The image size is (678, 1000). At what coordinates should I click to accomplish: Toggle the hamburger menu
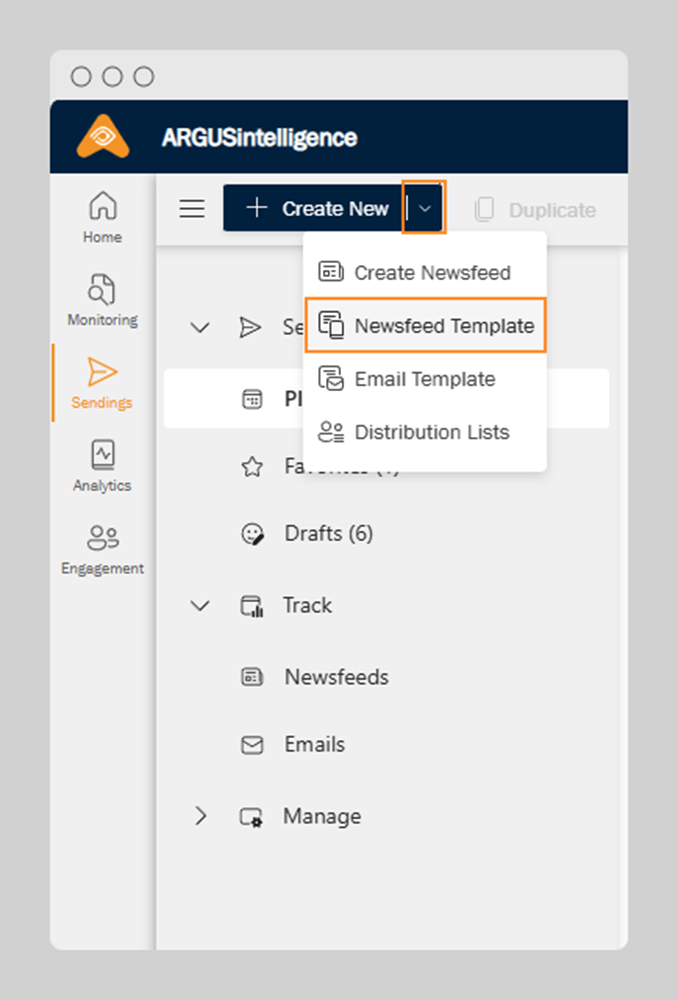[x=191, y=209]
